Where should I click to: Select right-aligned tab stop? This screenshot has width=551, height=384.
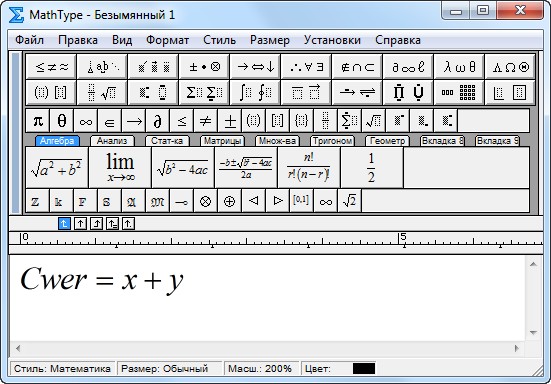tap(97, 223)
